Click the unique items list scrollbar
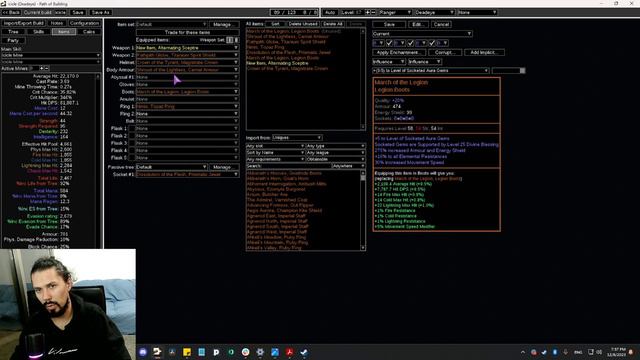640x360 pixels. pyautogui.click(x=363, y=210)
